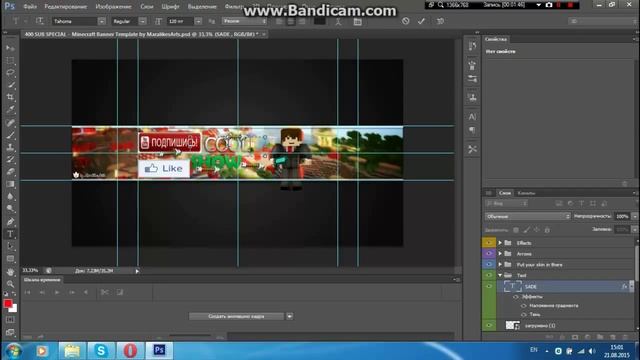Click the text color swatch in options bar
Image resolution: width=640 pixels, height=360 pixels.
click(320, 21)
